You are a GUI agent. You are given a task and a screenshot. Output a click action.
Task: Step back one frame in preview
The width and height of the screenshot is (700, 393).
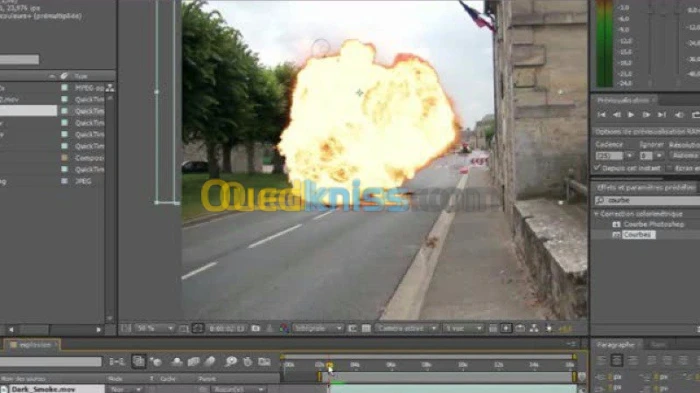click(617, 115)
